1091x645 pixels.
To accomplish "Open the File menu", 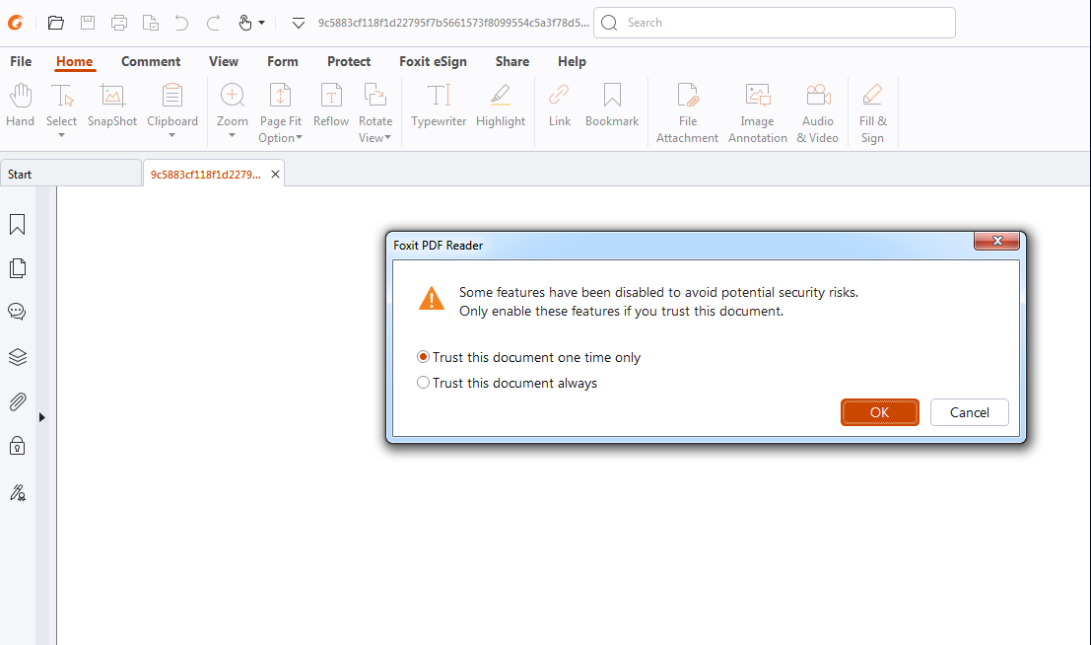I will tap(21, 61).
